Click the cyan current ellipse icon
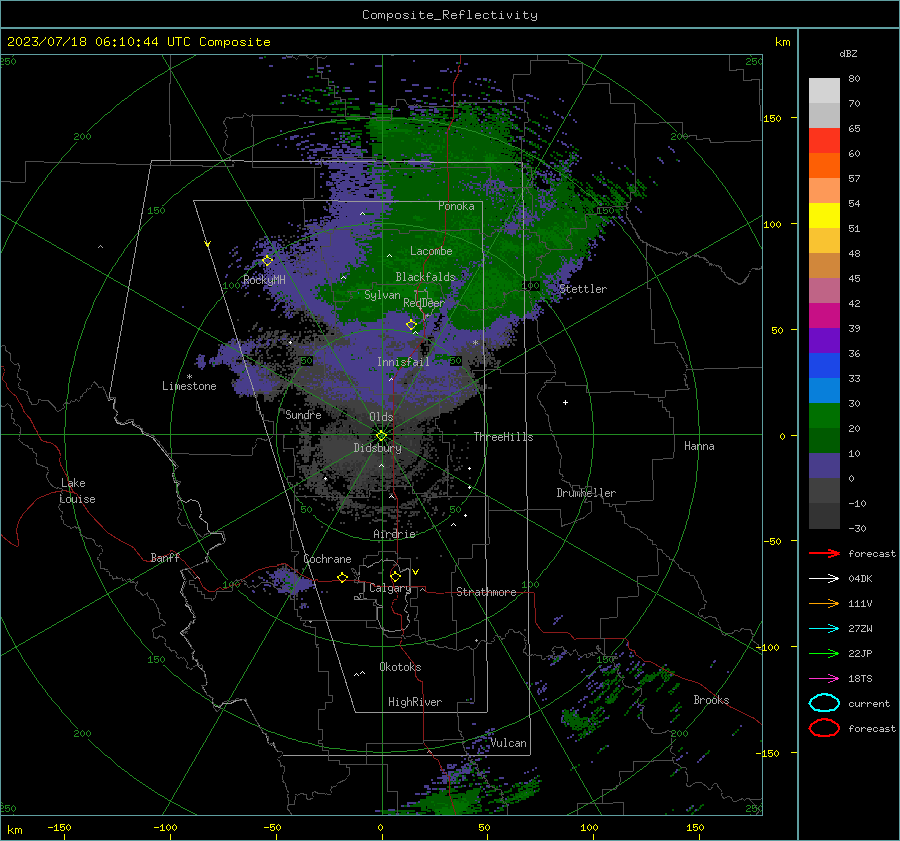The image size is (900, 841). point(824,703)
